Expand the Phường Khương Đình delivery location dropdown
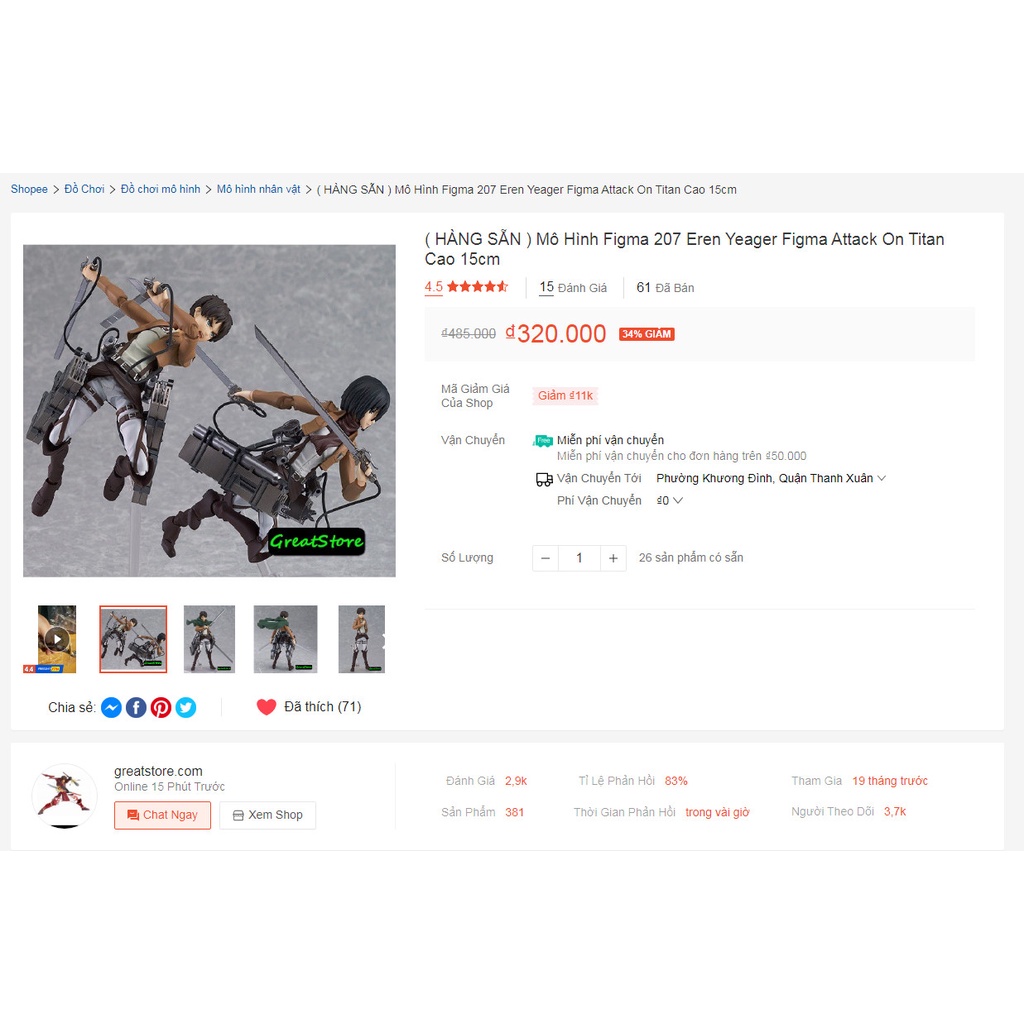The image size is (1024, 1024). pyautogui.click(x=771, y=478)
